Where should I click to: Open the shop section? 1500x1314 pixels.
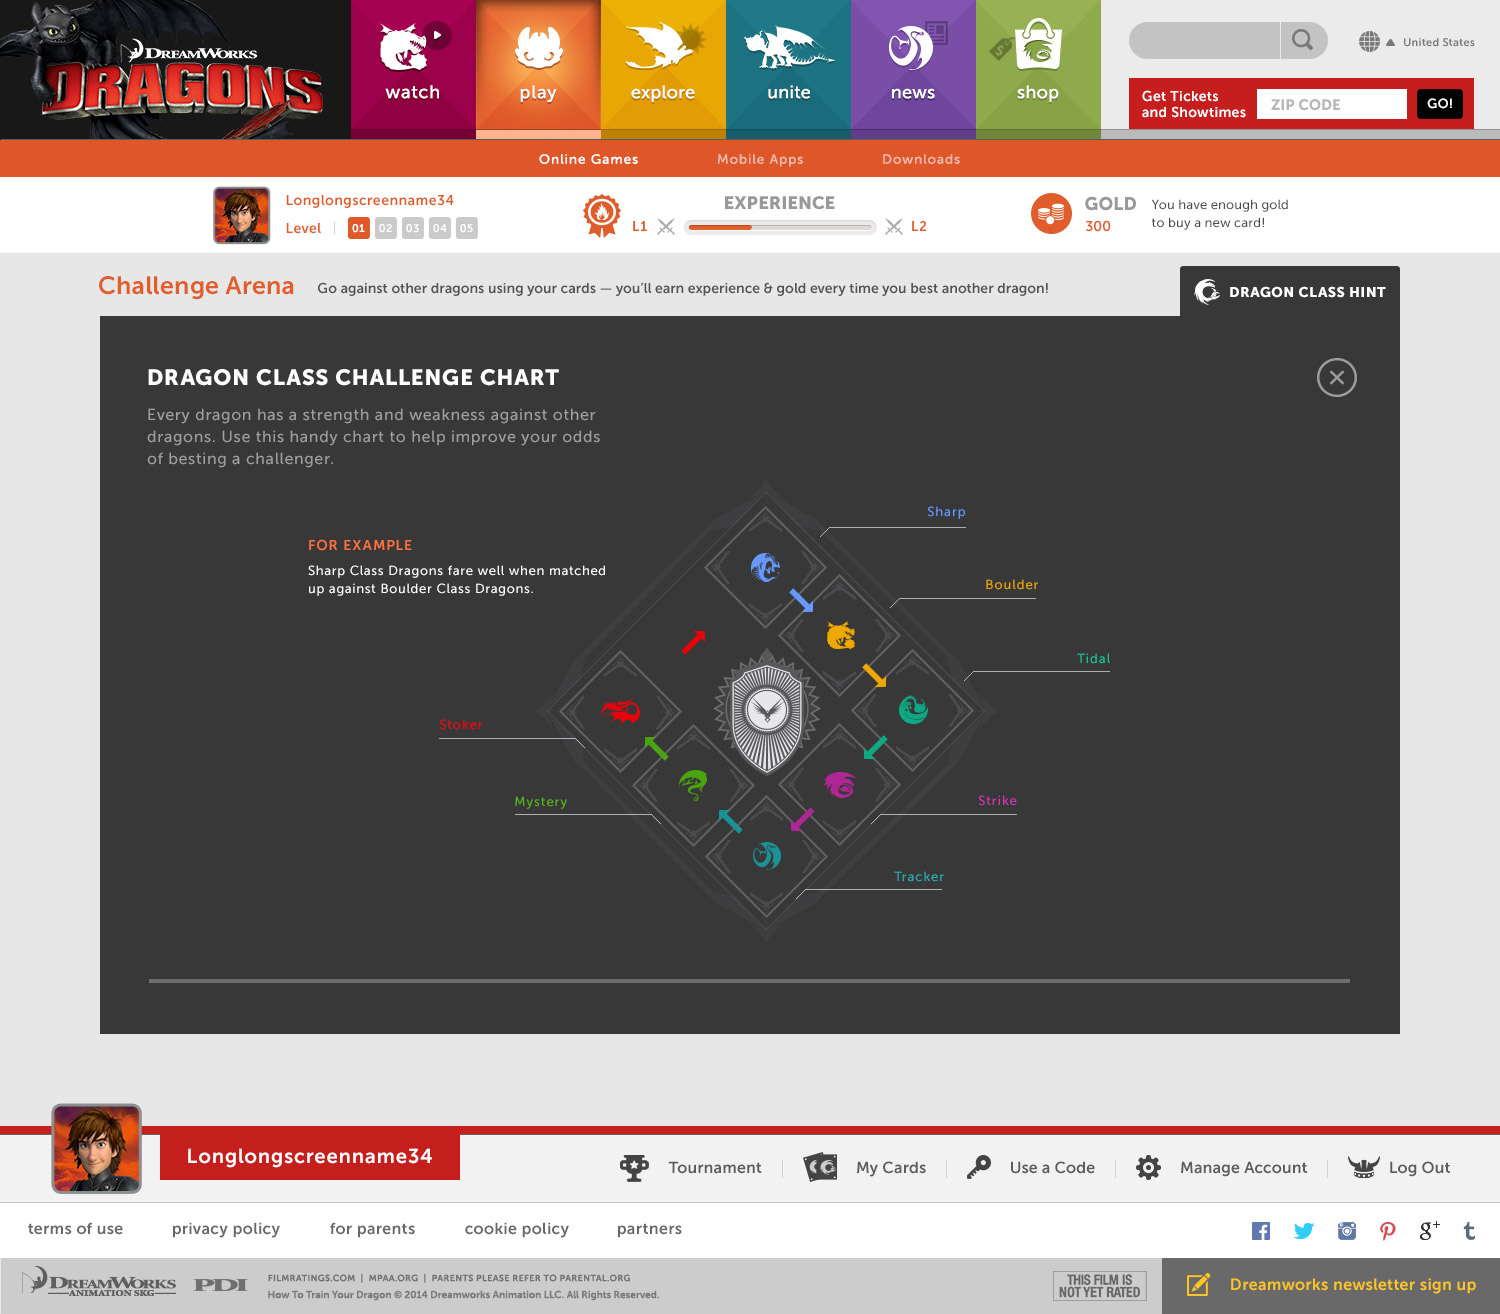coord(1038,69)
